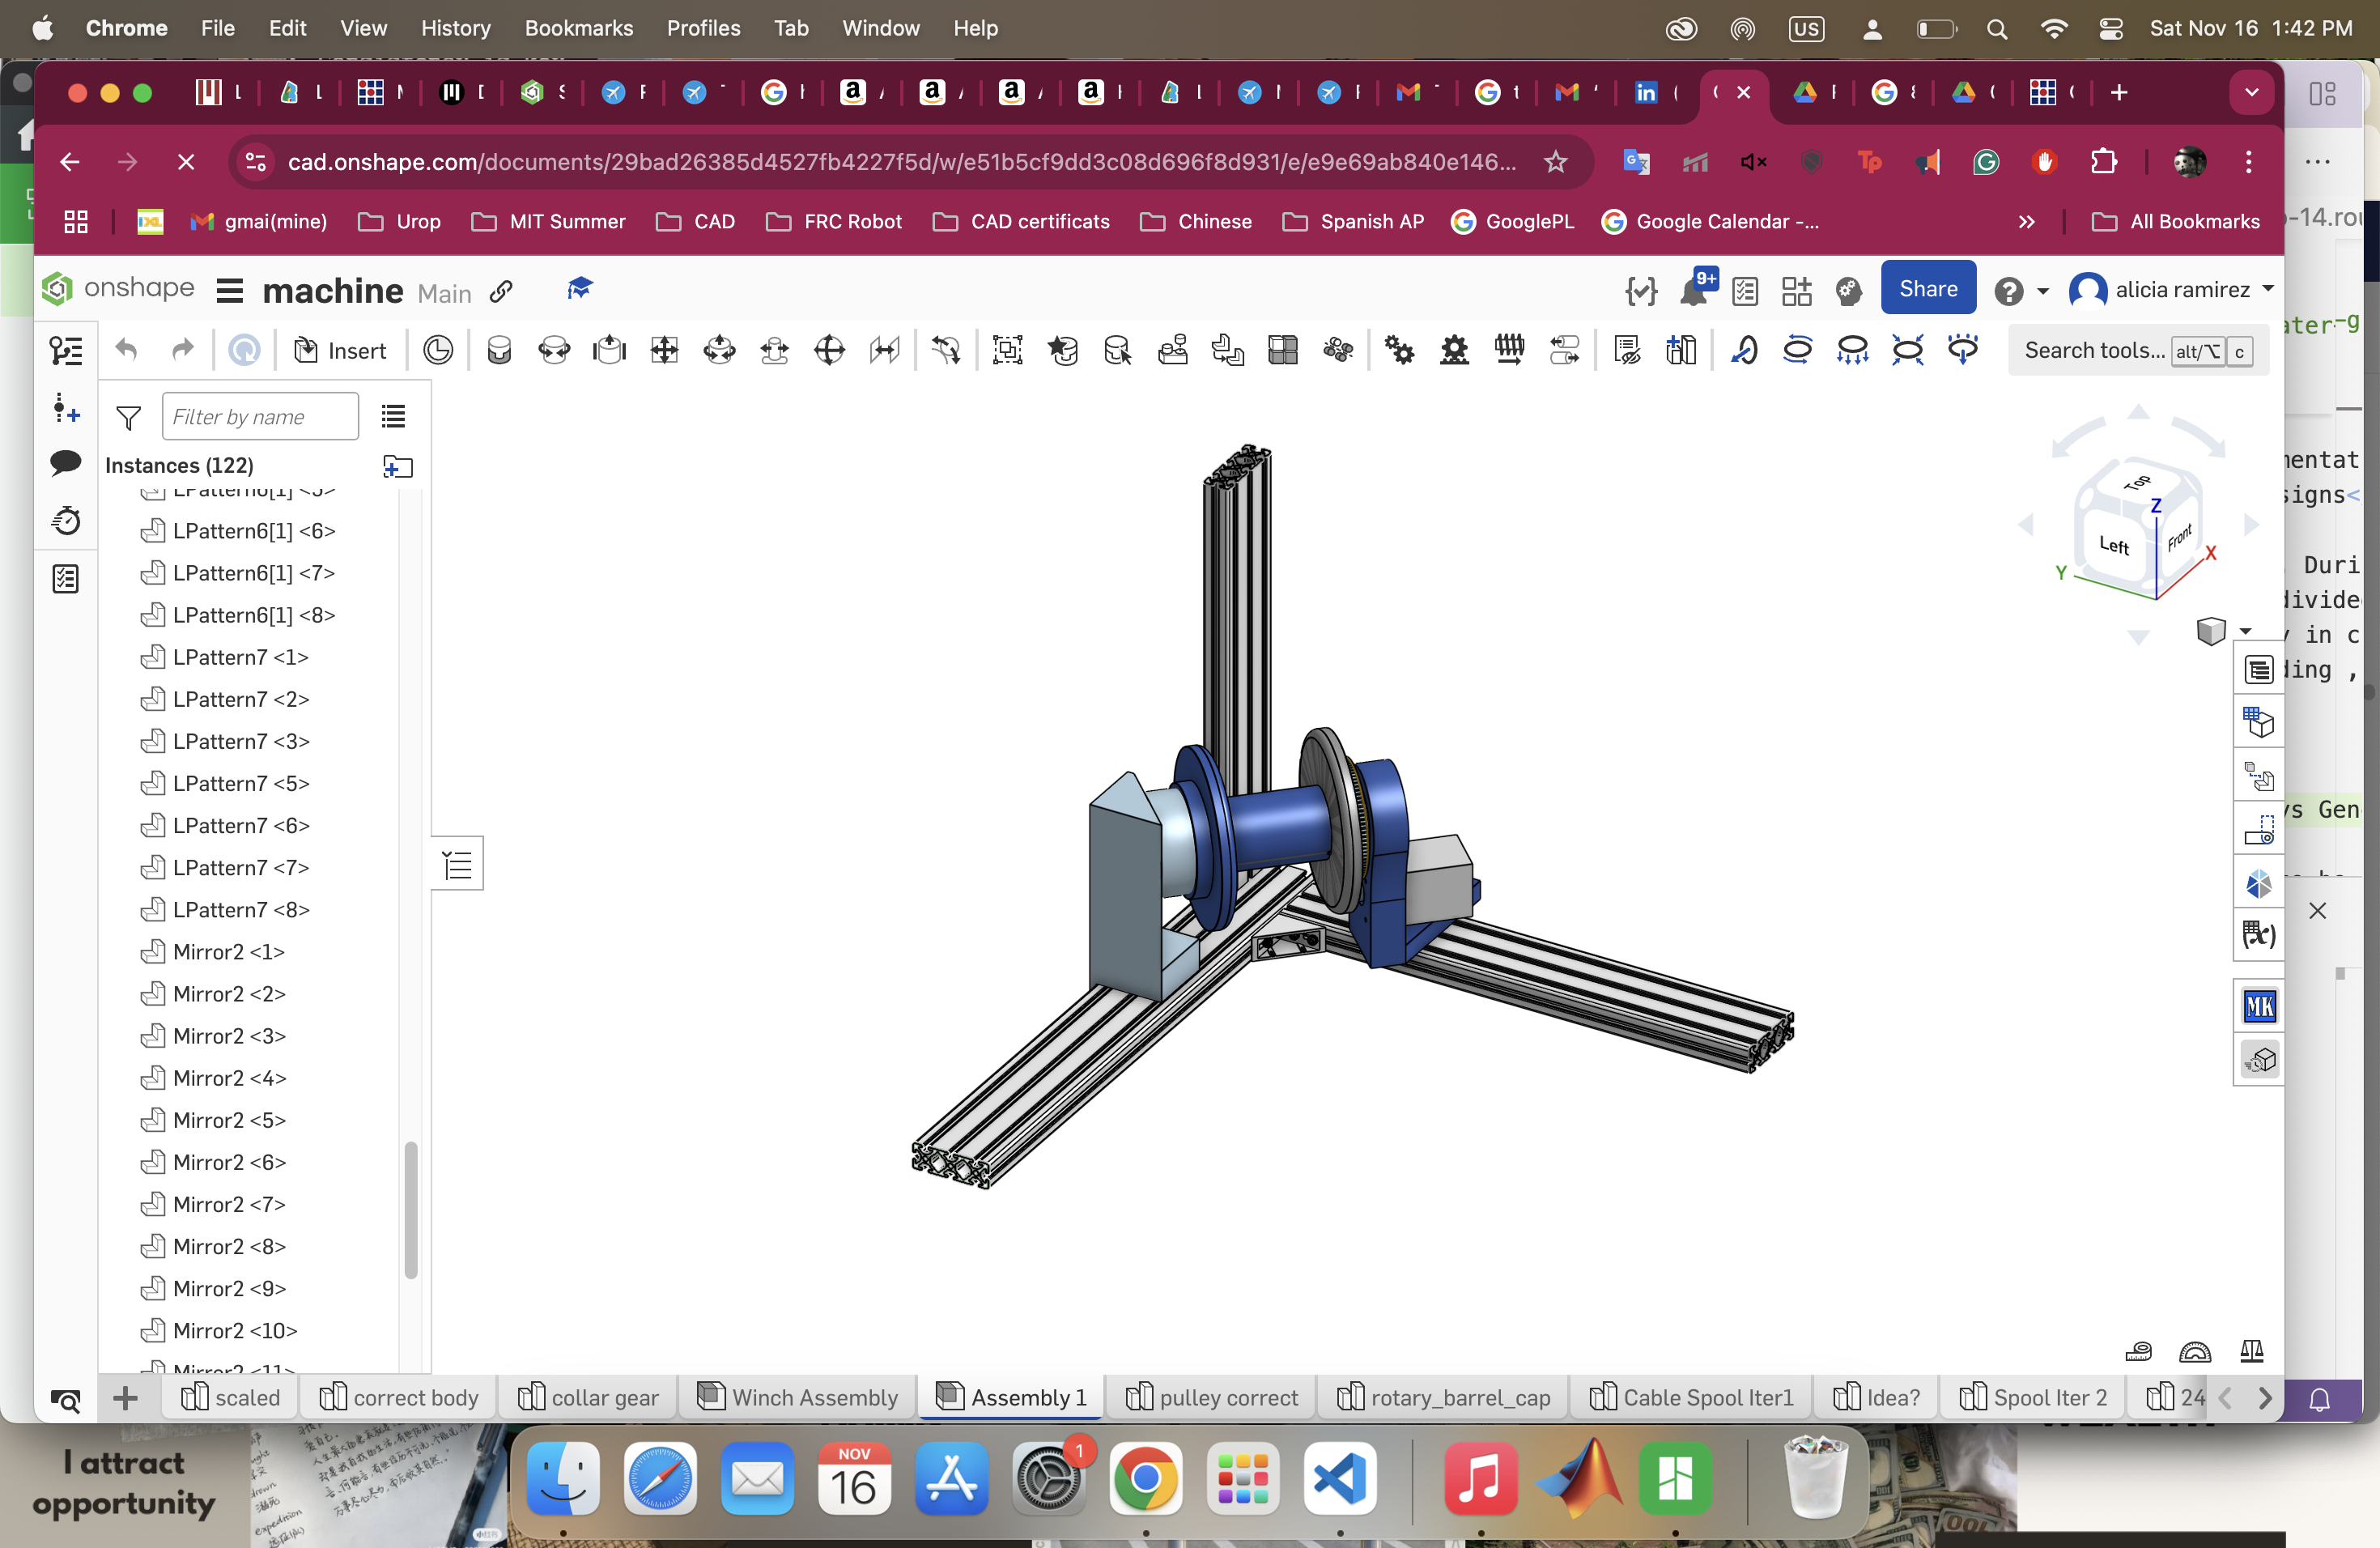
Task: Open the tab manager search icon at bottom left
Action: (x=66, y=1400)
